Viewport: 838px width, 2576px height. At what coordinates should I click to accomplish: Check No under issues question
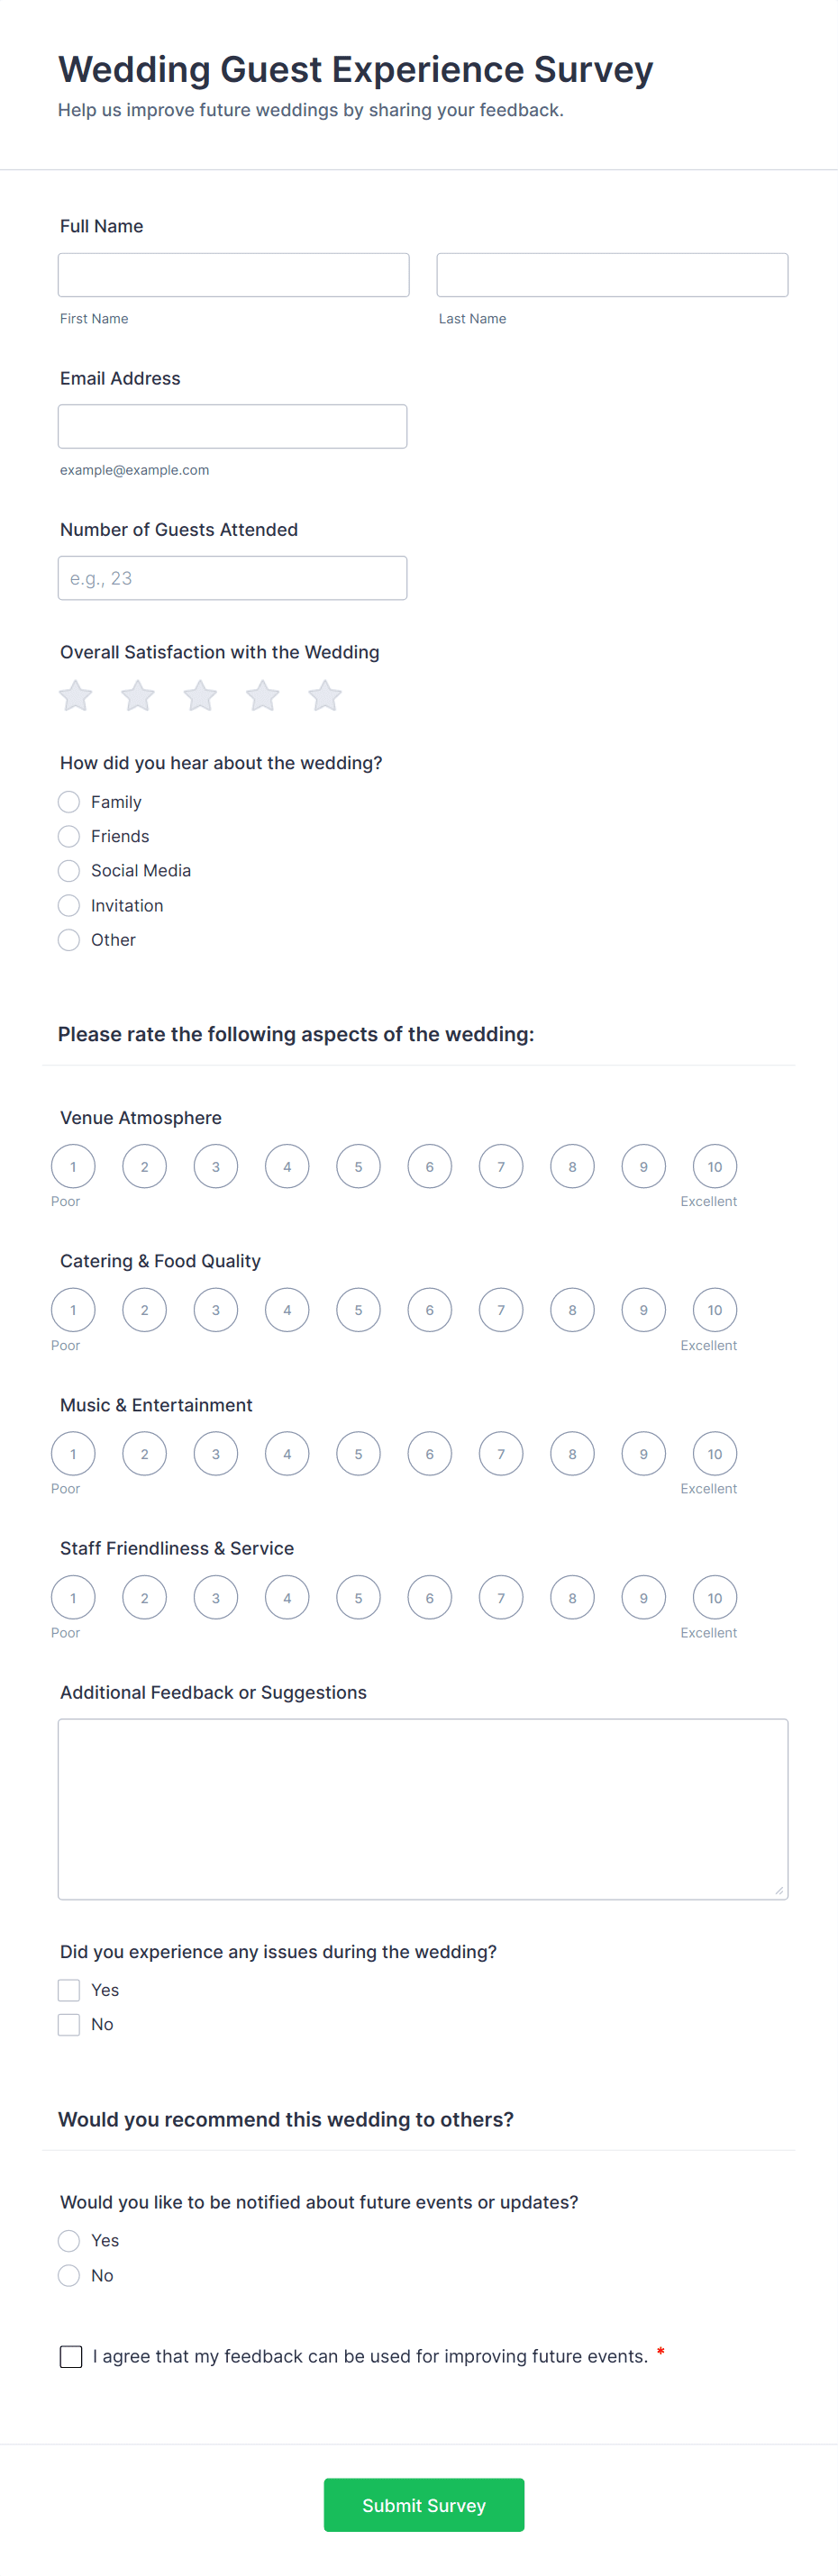click(x=68, y=2023)
